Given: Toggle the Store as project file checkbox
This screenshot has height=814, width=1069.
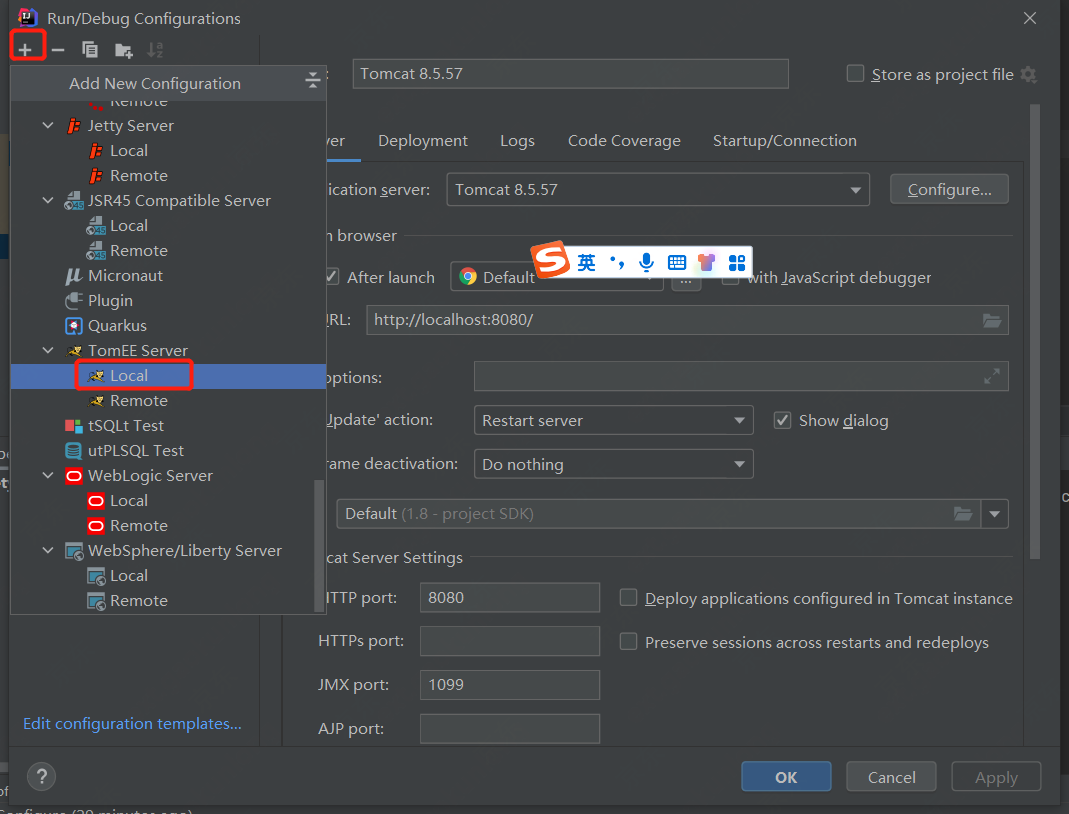Looking at the screenshot, I should coord(855,74).
